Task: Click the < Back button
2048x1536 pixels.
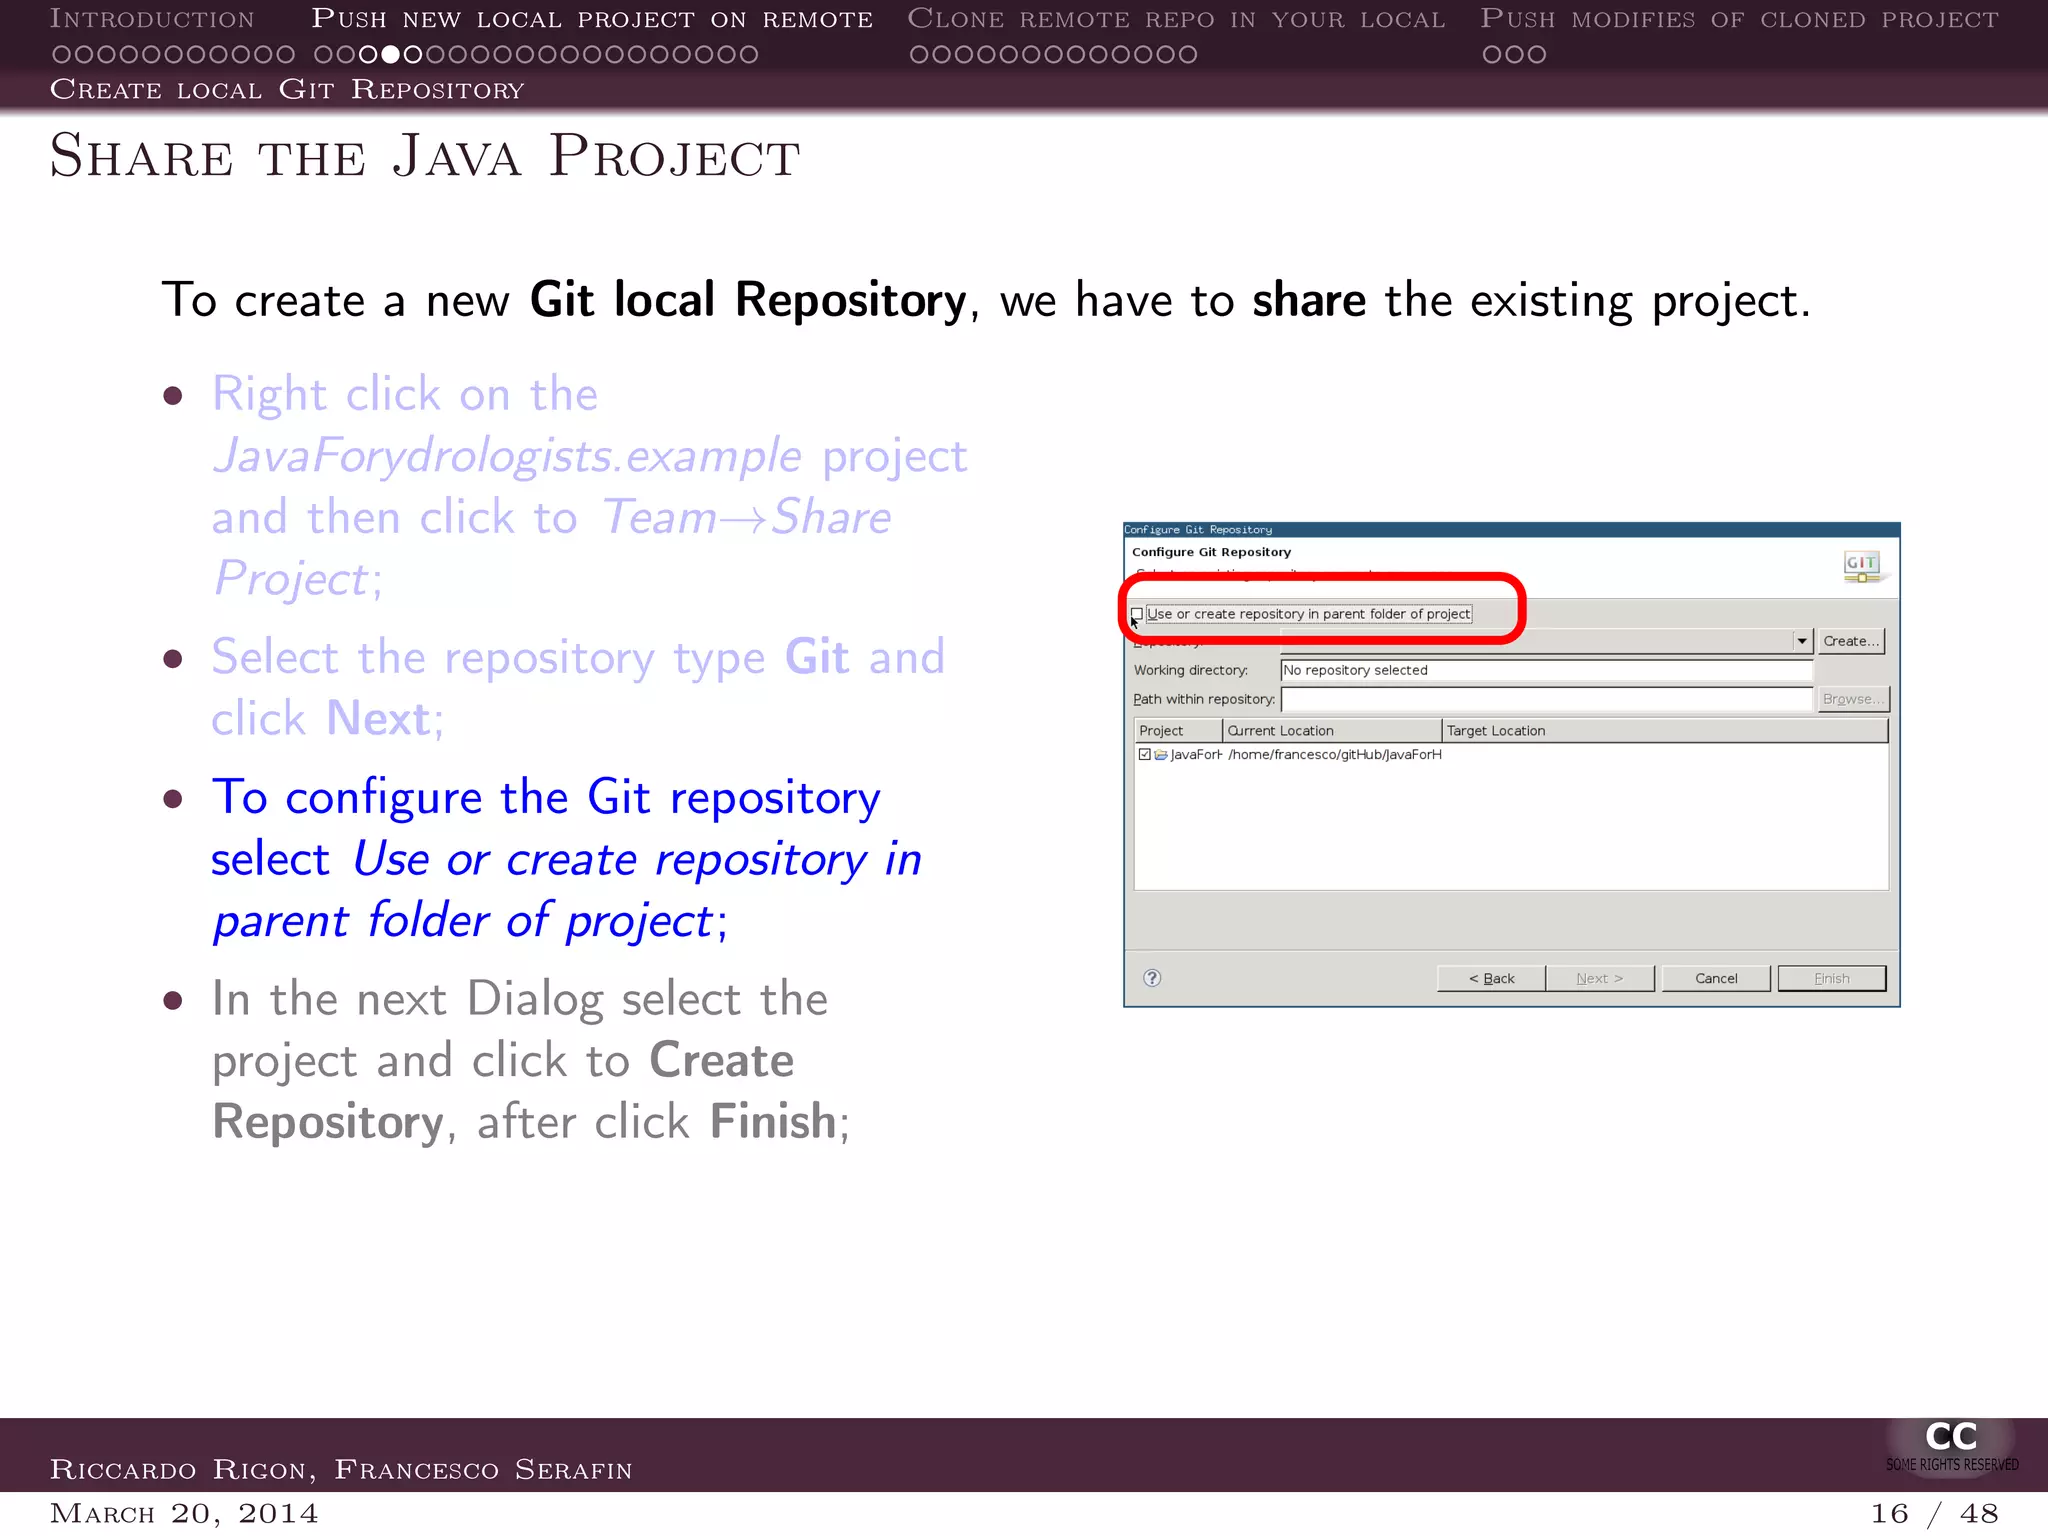Action: point(1491,978)
